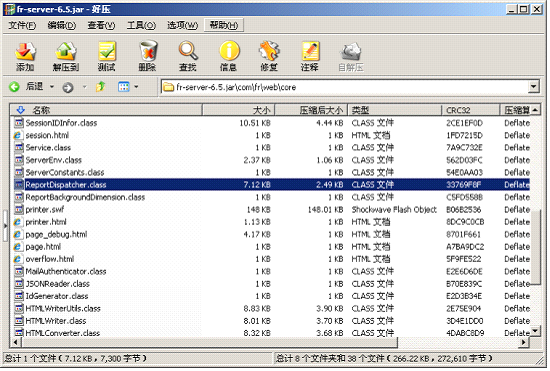Click the 解压到 (Extract to) toolbar icon

pyautogui.click(x=66, y=52)
